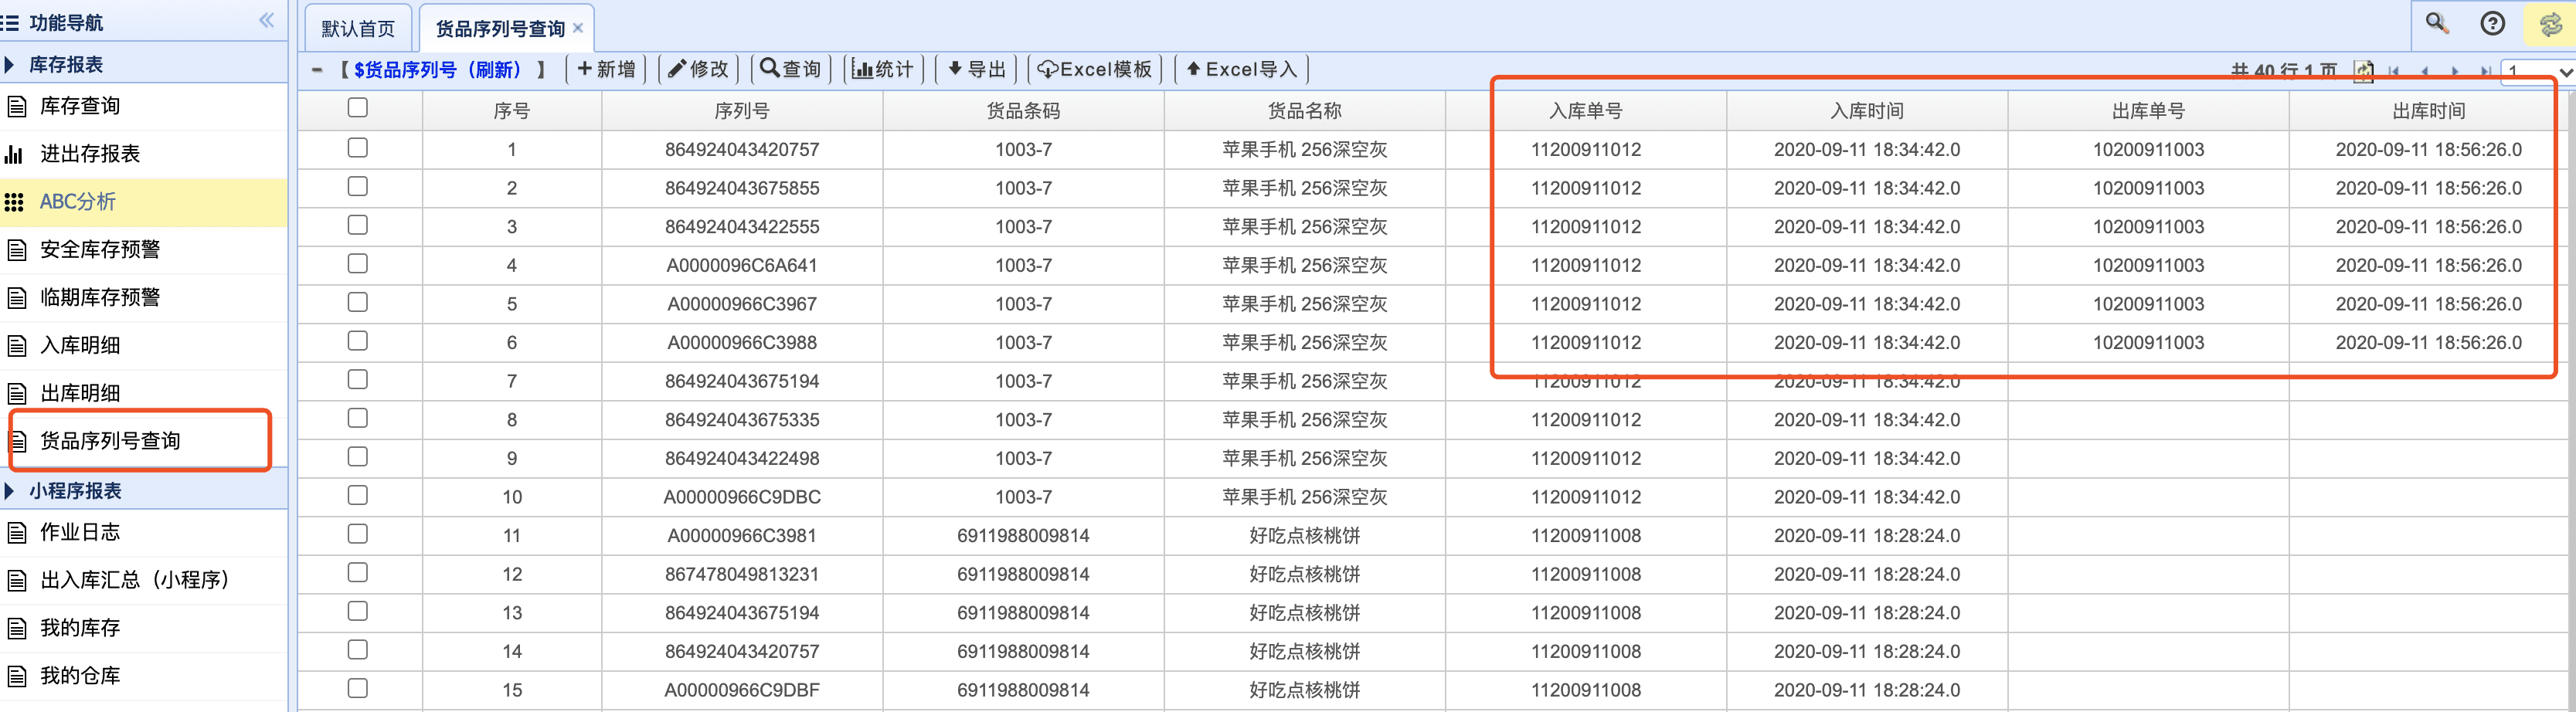This screenshot has height=712, width=2576.
Task: Select the cell A00000966C3981 in row 11
Action: click(x=742, y=535)
